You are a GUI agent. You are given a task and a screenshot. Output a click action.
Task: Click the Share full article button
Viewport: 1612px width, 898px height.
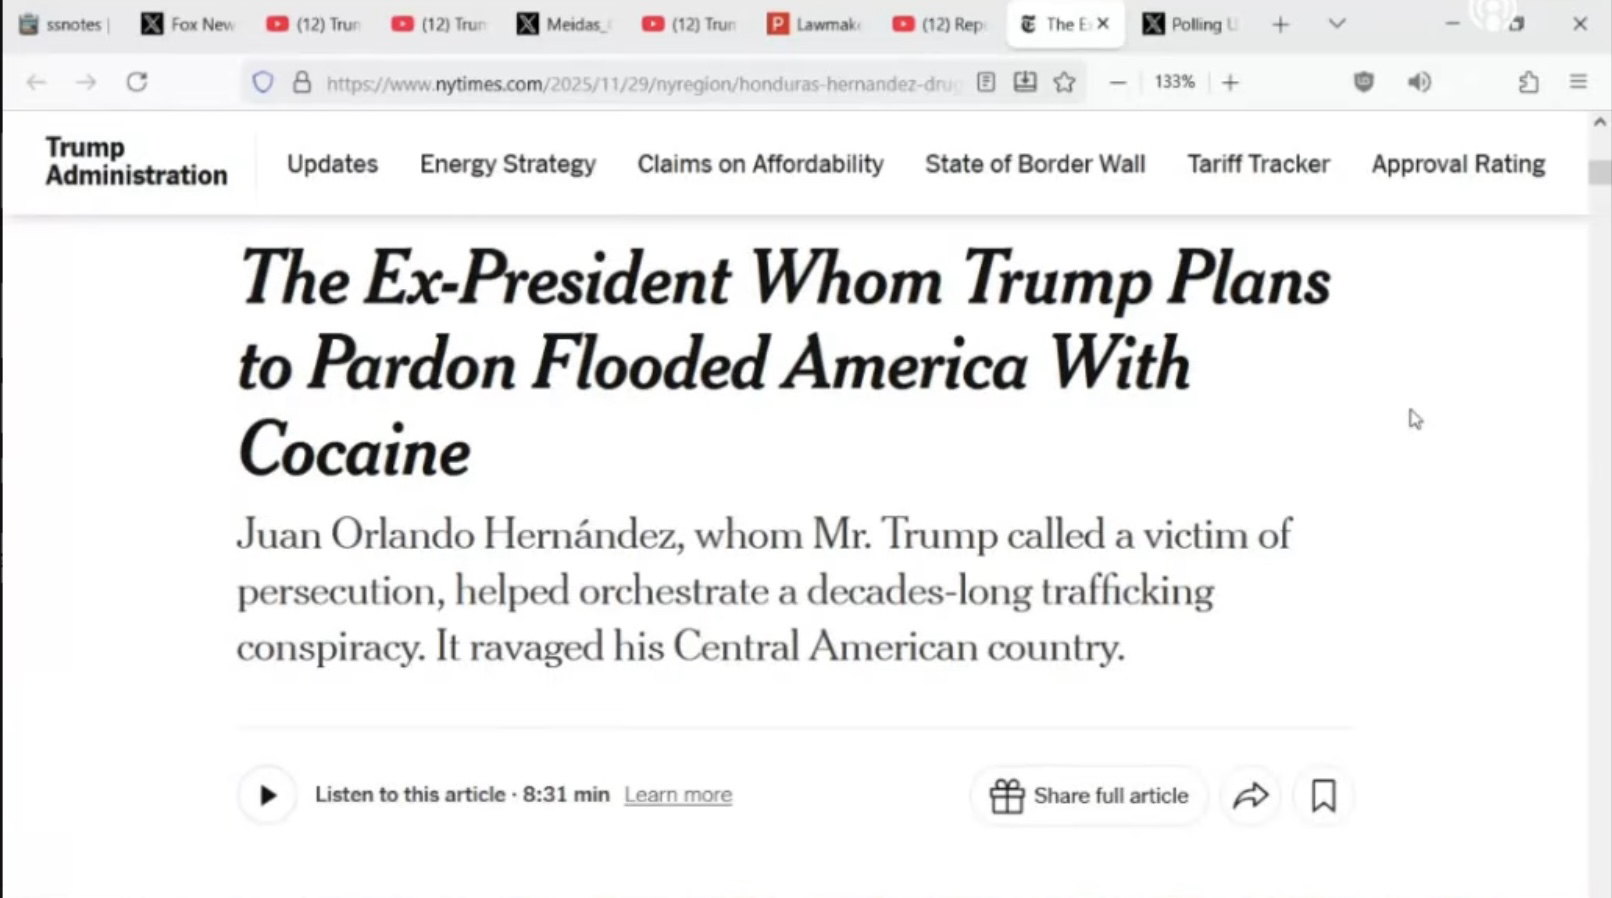pyautogui.click(x=1089, y=796)
